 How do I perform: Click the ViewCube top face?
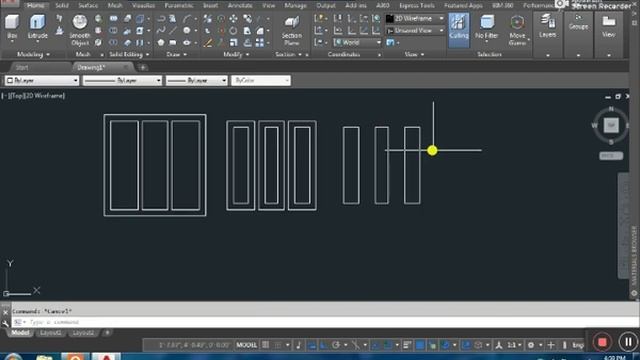point(611,125)
